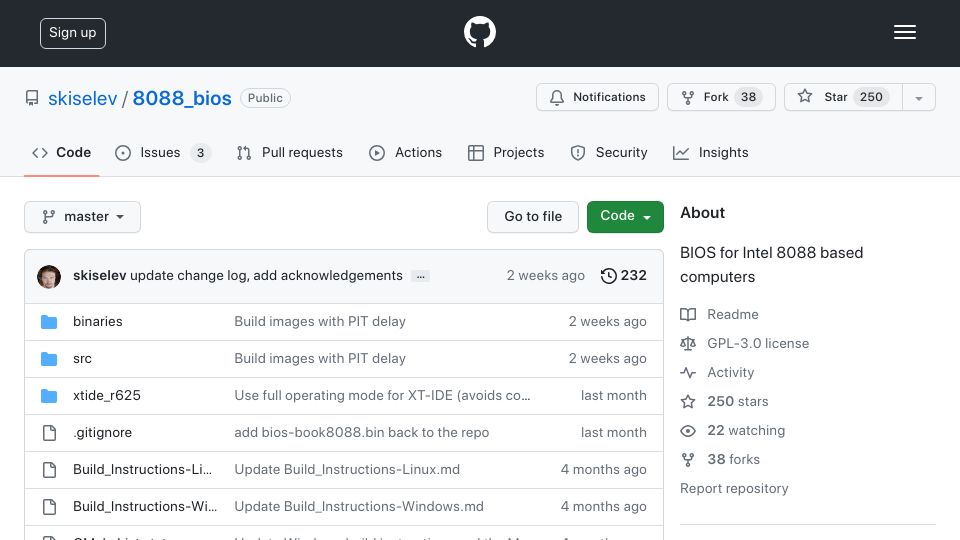Click skiselev commit author name
960x540 pixels.
point(99,276)
